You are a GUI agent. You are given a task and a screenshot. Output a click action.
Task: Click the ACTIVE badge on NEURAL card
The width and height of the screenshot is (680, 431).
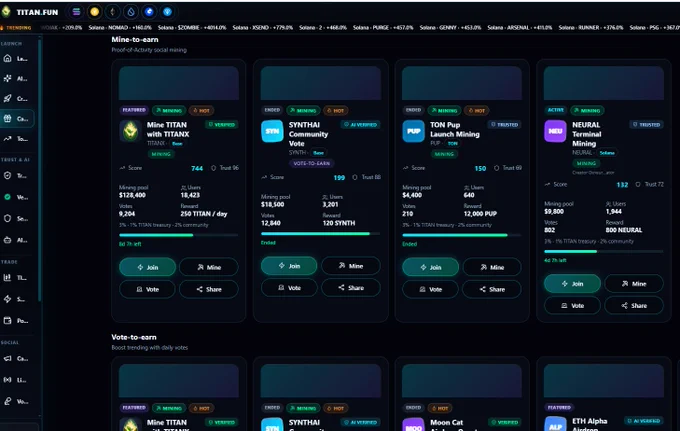(x=556, y=110)
